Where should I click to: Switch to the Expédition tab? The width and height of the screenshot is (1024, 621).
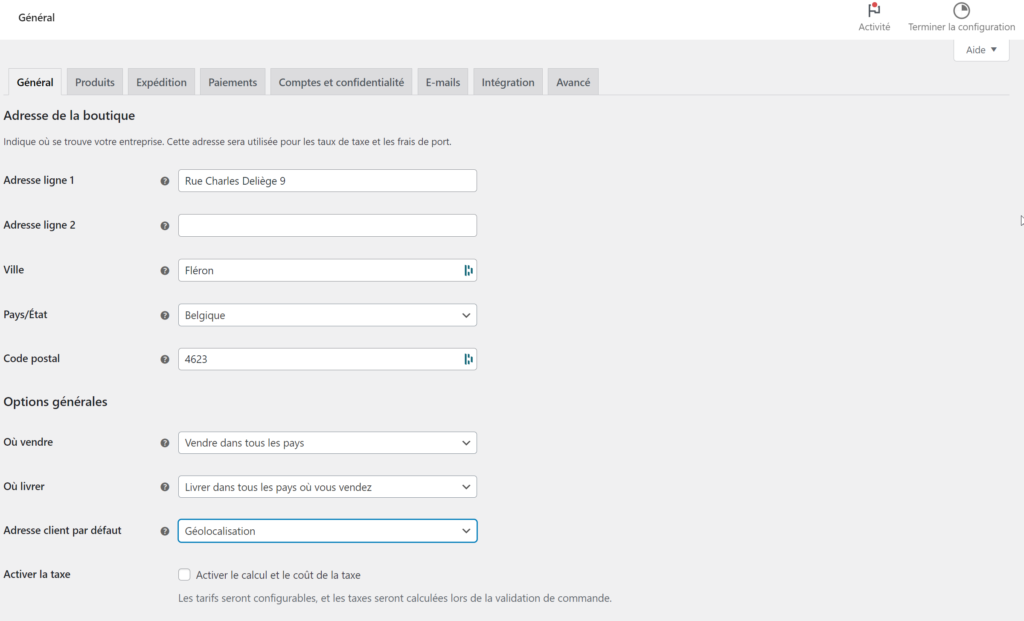(x=161, y=82)
